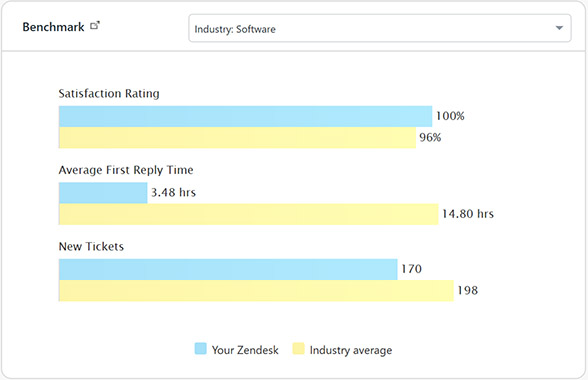Click Industry average yellow legend swatch
Viewport: 588px width, 380px height.
(x=298, y=348)
